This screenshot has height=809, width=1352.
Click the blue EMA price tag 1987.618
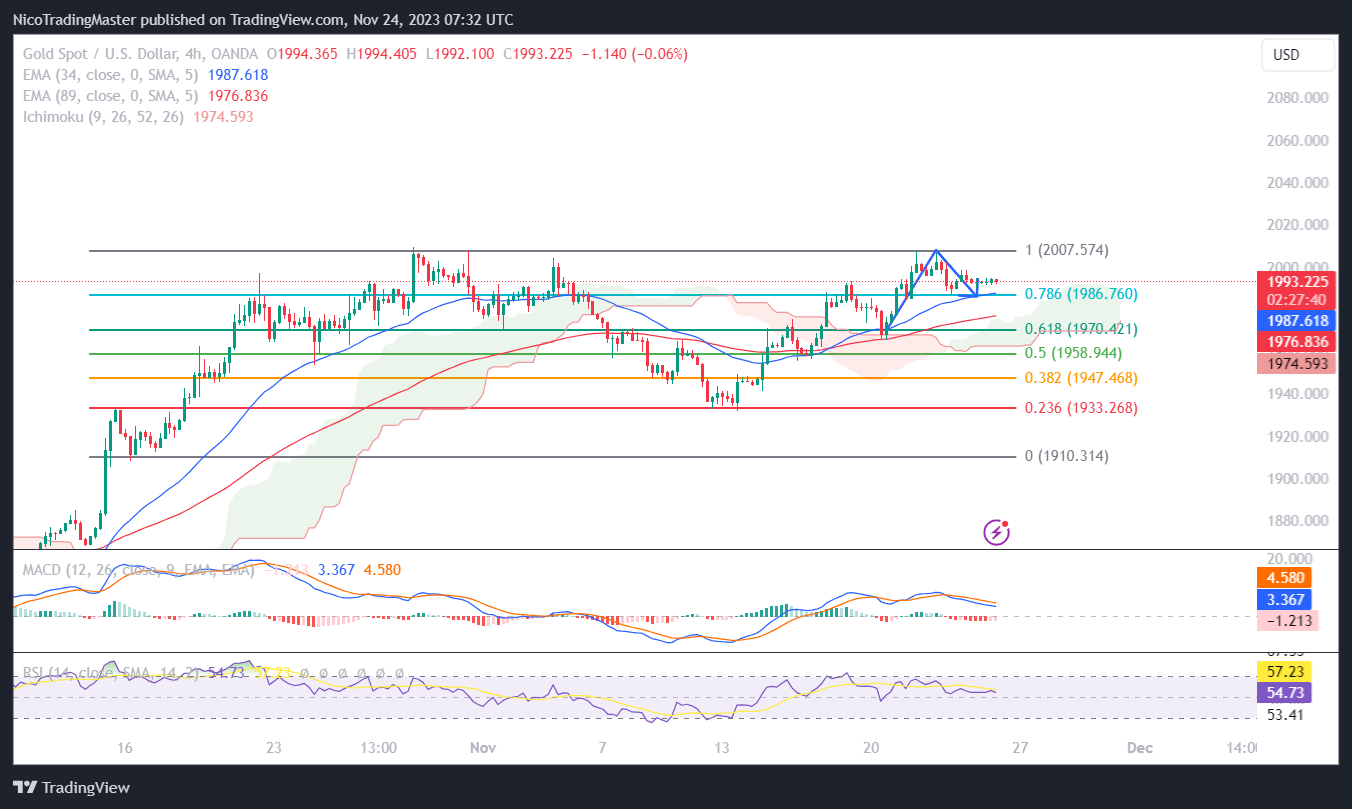coord(1296,320)
